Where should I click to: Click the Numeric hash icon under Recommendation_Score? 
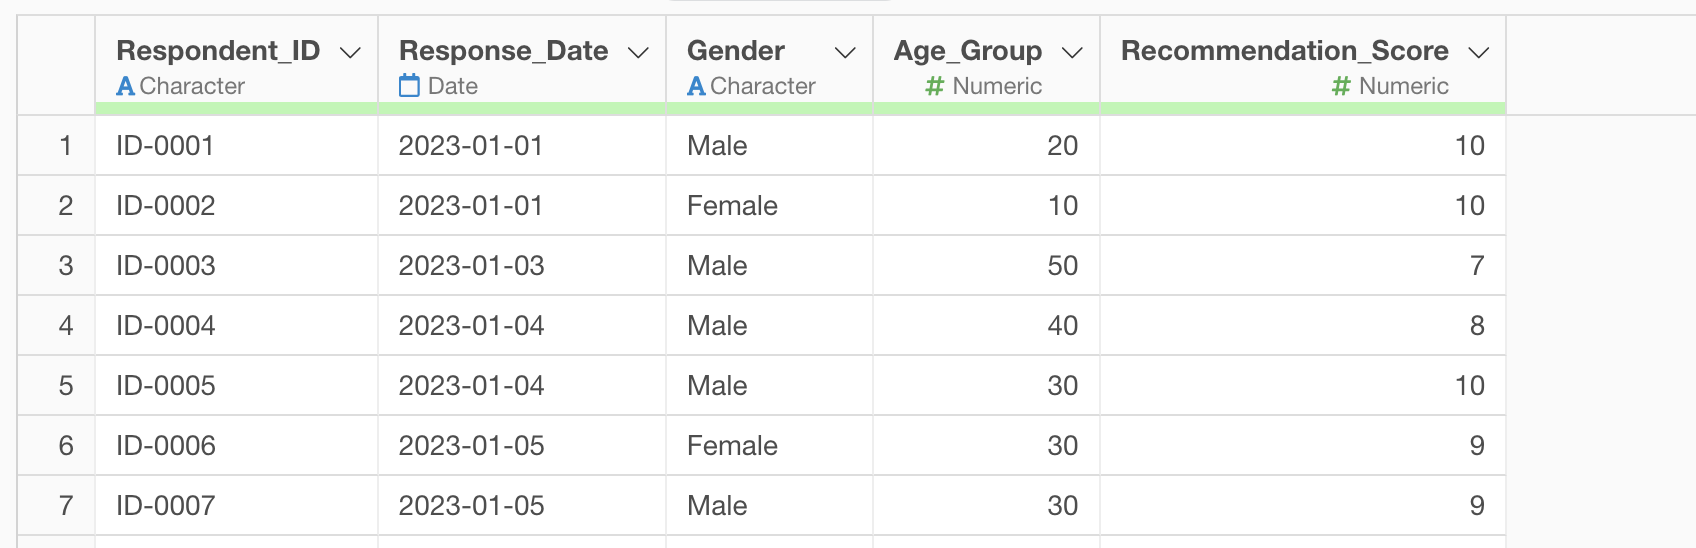[1341, 87]
